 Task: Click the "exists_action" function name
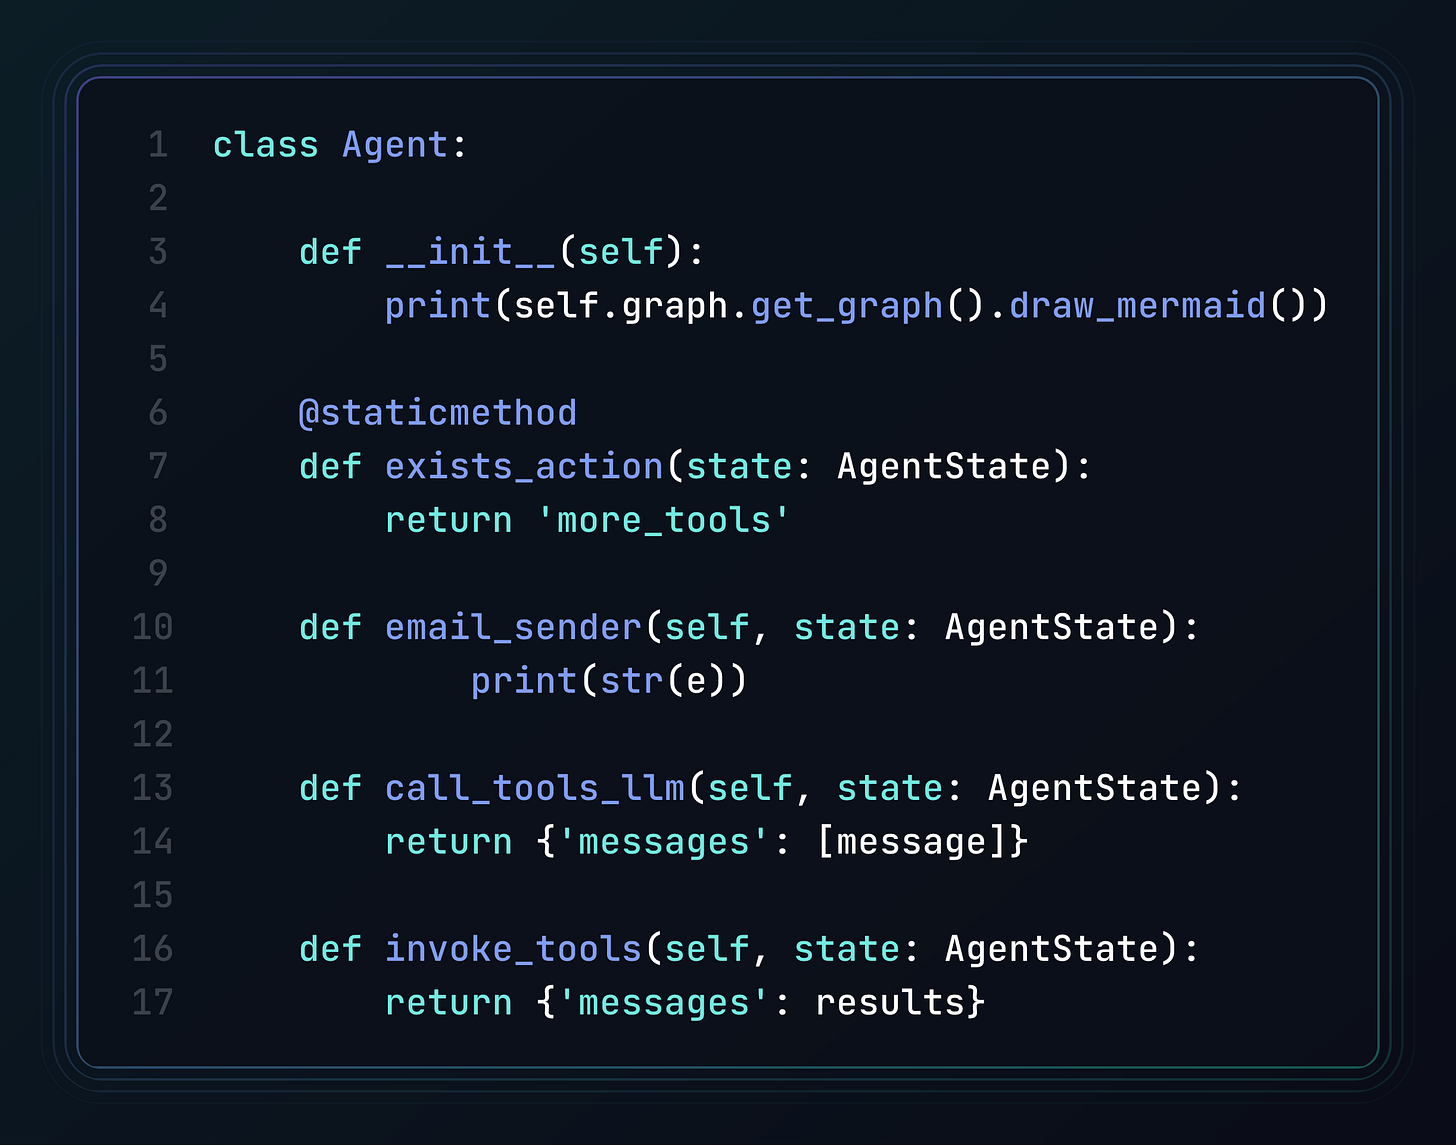pos(524,466)
